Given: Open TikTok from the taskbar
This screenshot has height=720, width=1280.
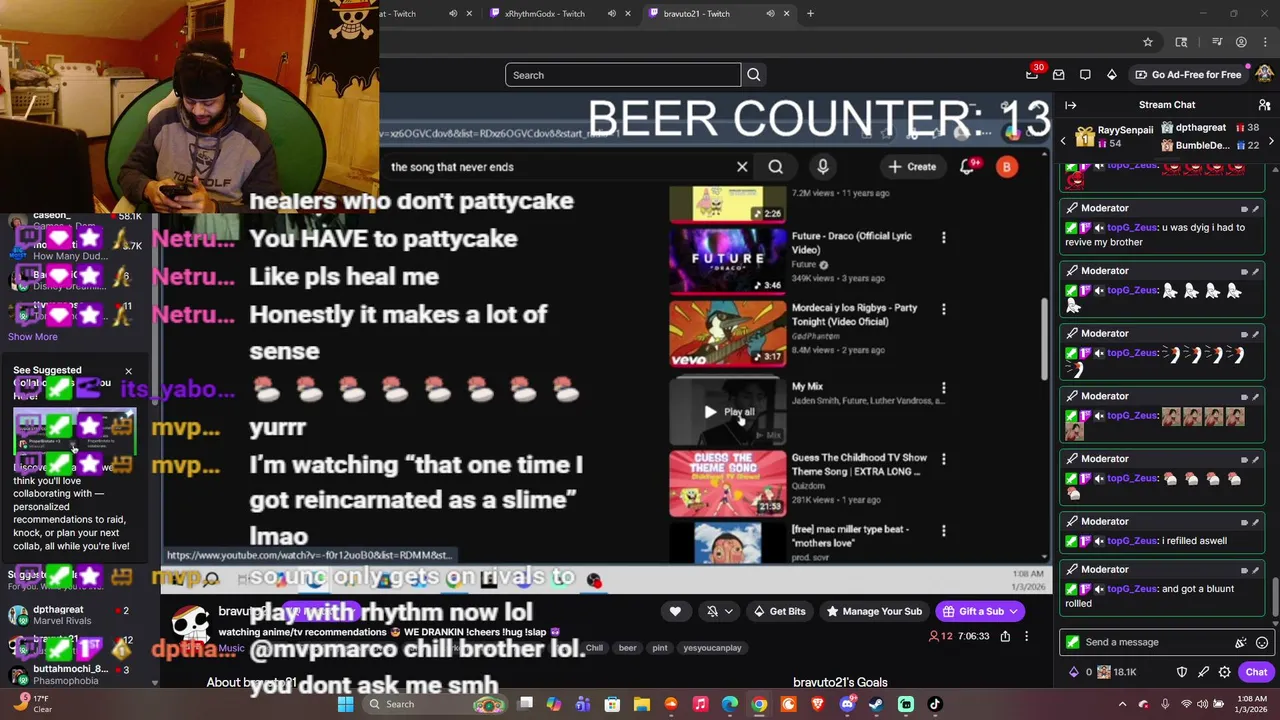Looking at the screenshot, I should tap(935, 704).
